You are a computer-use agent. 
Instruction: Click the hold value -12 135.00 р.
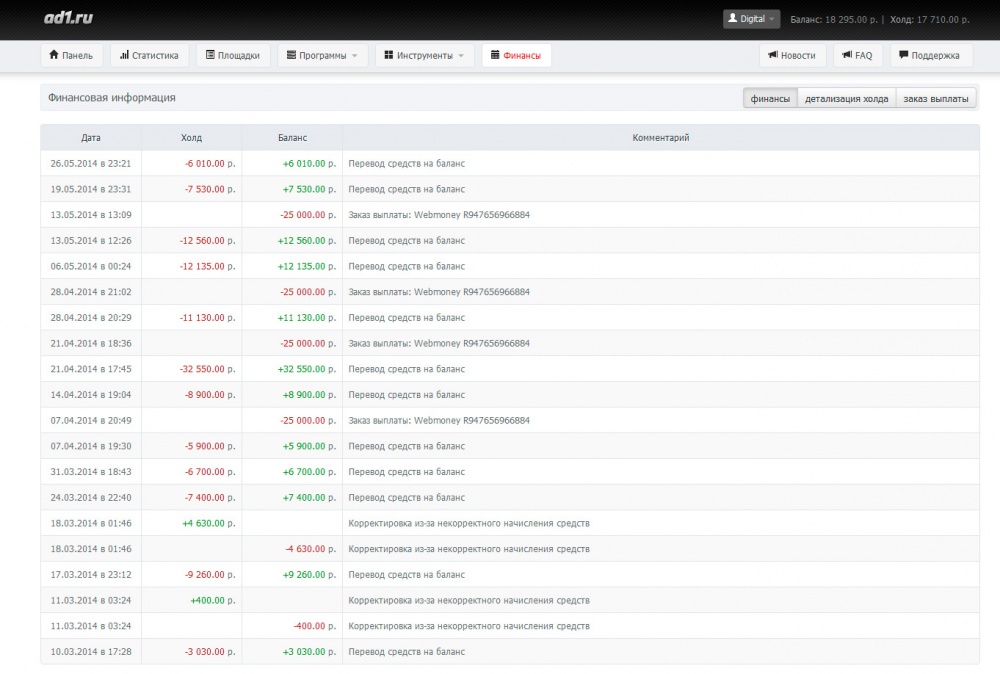pyautogui.click(x=207, y=267)
